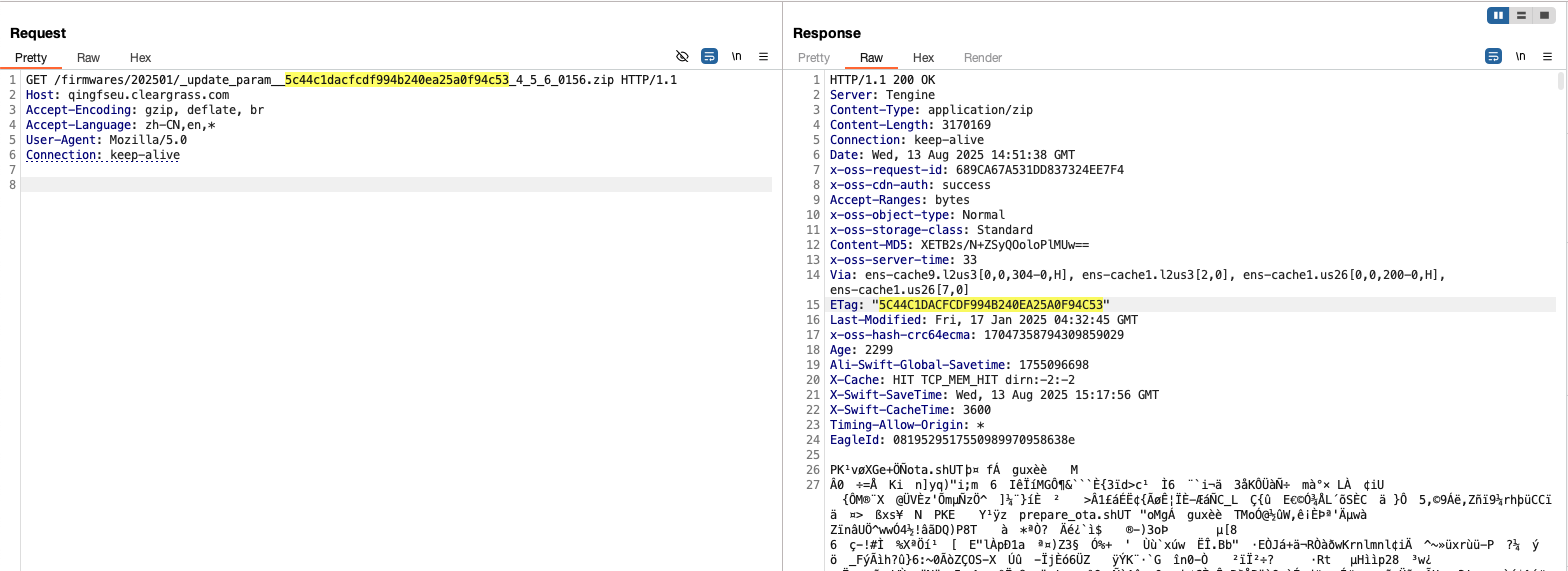The height and width of the screenshot is (571, 1568).
Task: Click the EagleId header line
Action: point(952,440)
